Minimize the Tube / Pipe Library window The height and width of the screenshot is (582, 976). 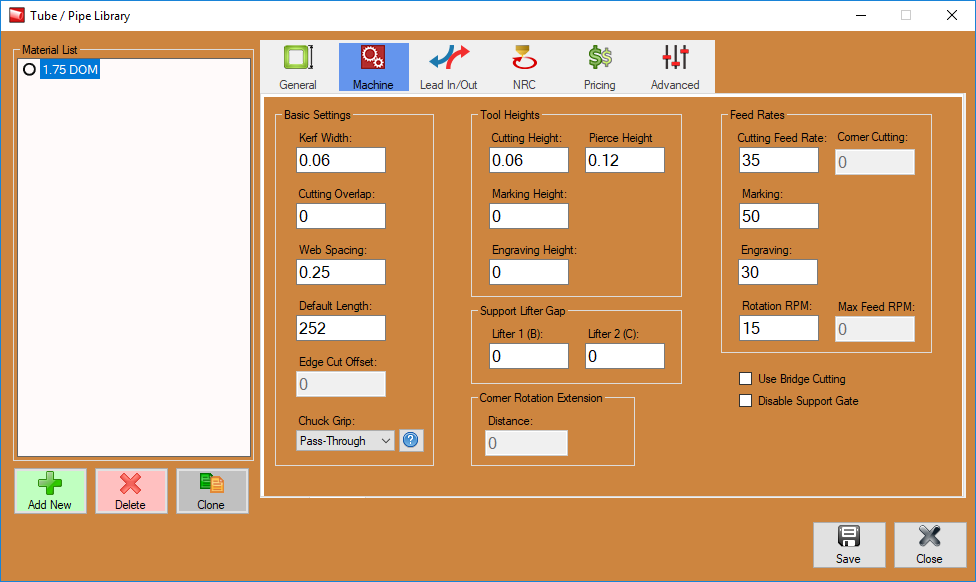tap(861, 16)
